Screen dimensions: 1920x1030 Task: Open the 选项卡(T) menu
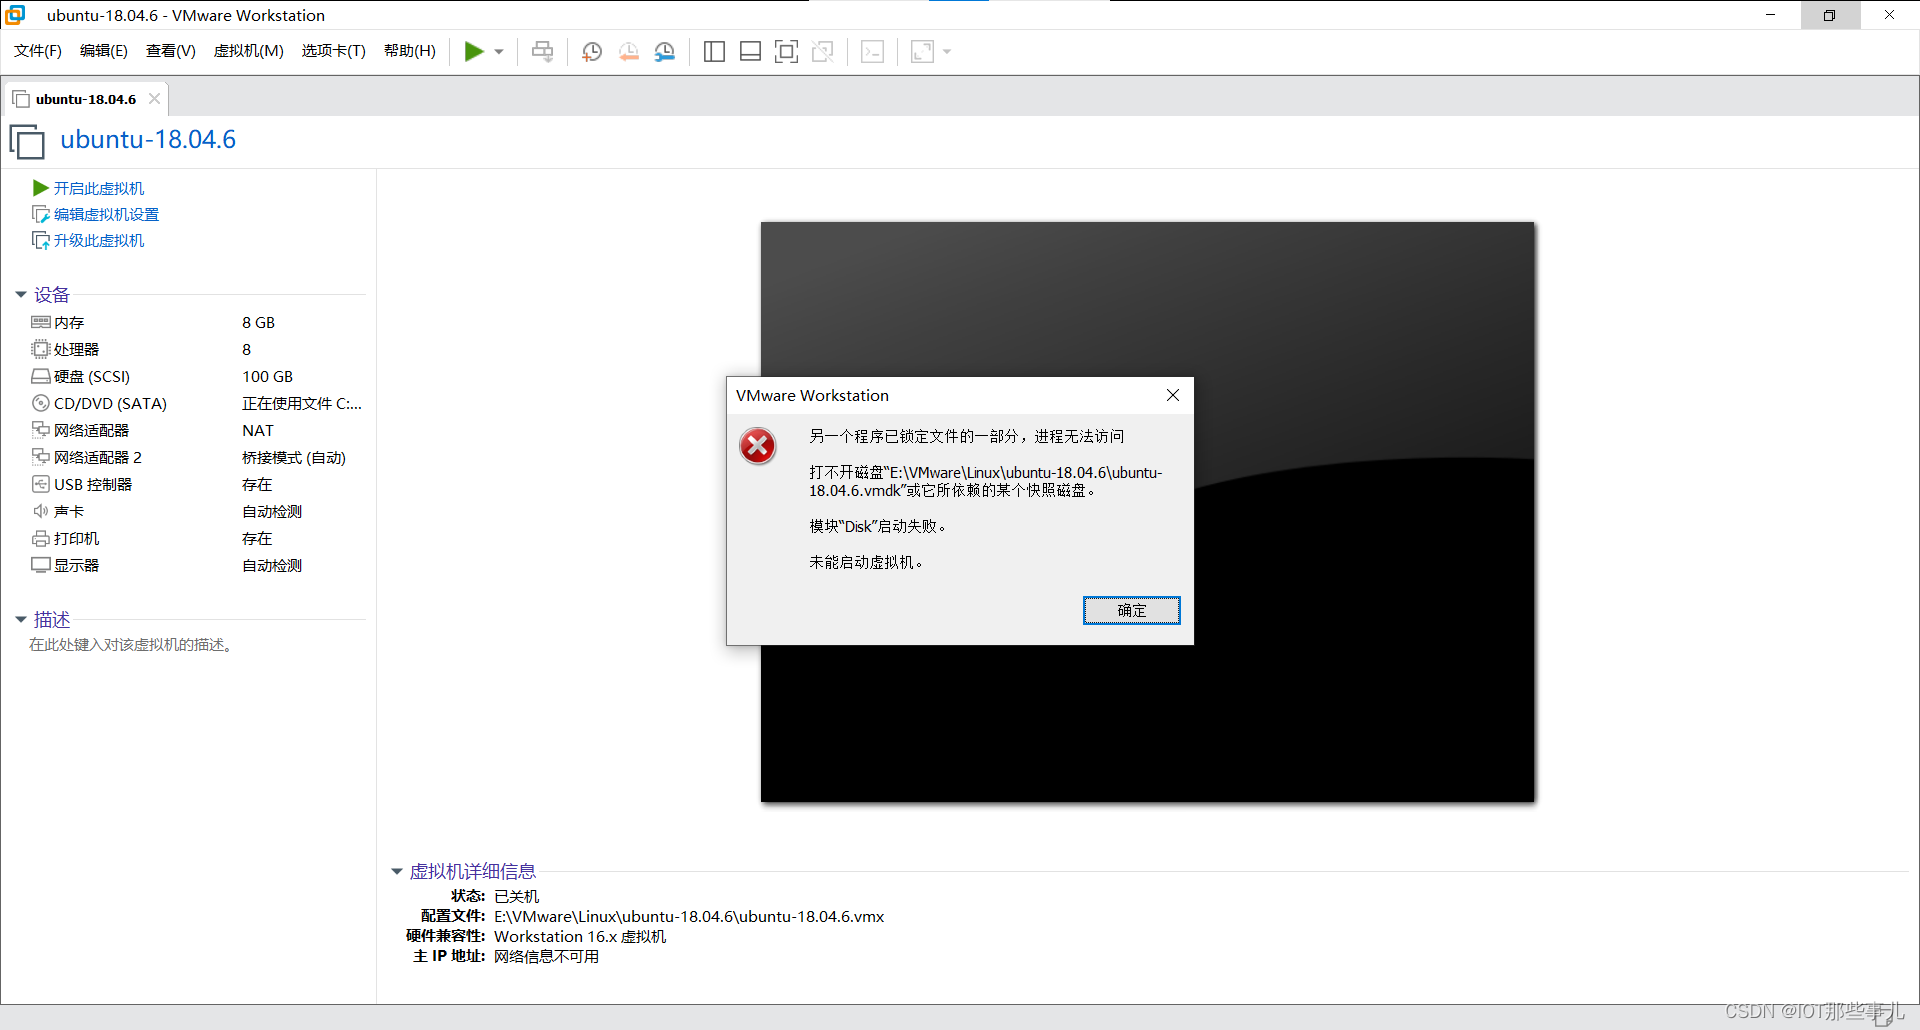click(x=334, y=51)
